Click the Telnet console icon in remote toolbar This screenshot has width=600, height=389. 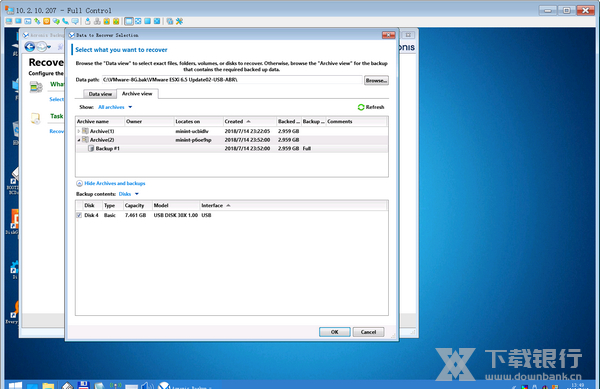(28, 21)
